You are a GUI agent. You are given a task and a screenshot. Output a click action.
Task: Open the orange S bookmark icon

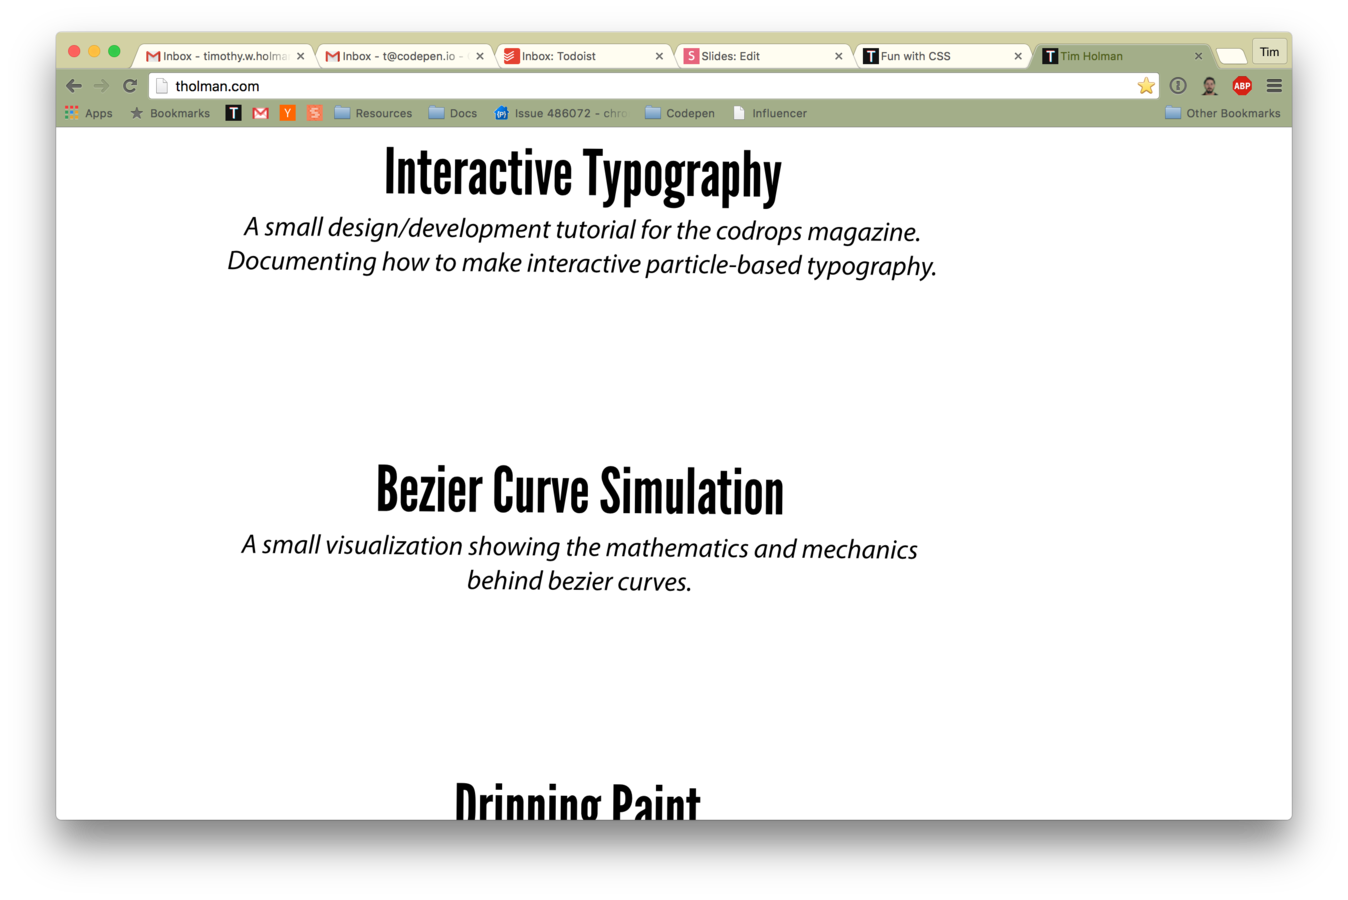pos(315,113)
